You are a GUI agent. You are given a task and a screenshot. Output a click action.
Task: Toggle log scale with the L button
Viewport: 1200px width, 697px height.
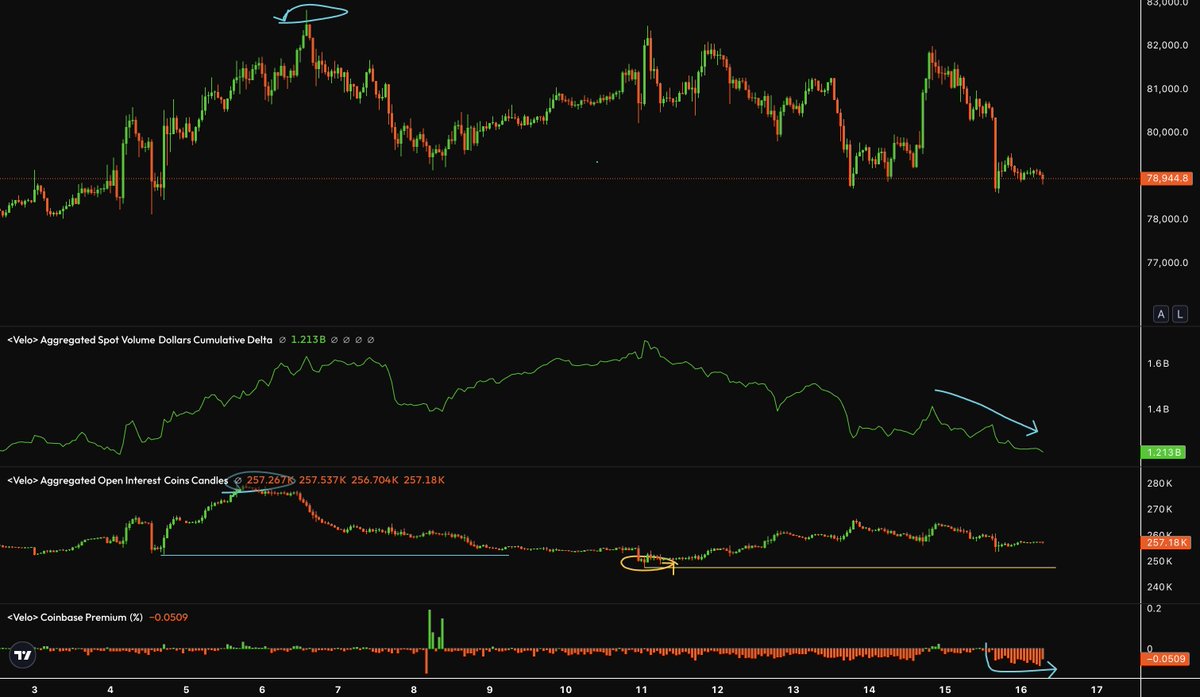click(1180, 314)
